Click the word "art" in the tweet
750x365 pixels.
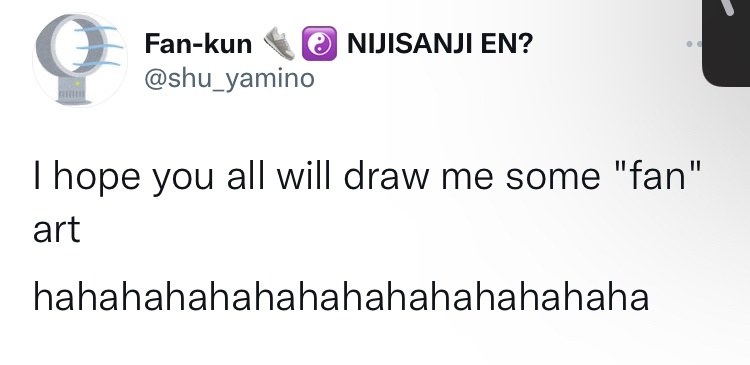(x=56, y=229)
